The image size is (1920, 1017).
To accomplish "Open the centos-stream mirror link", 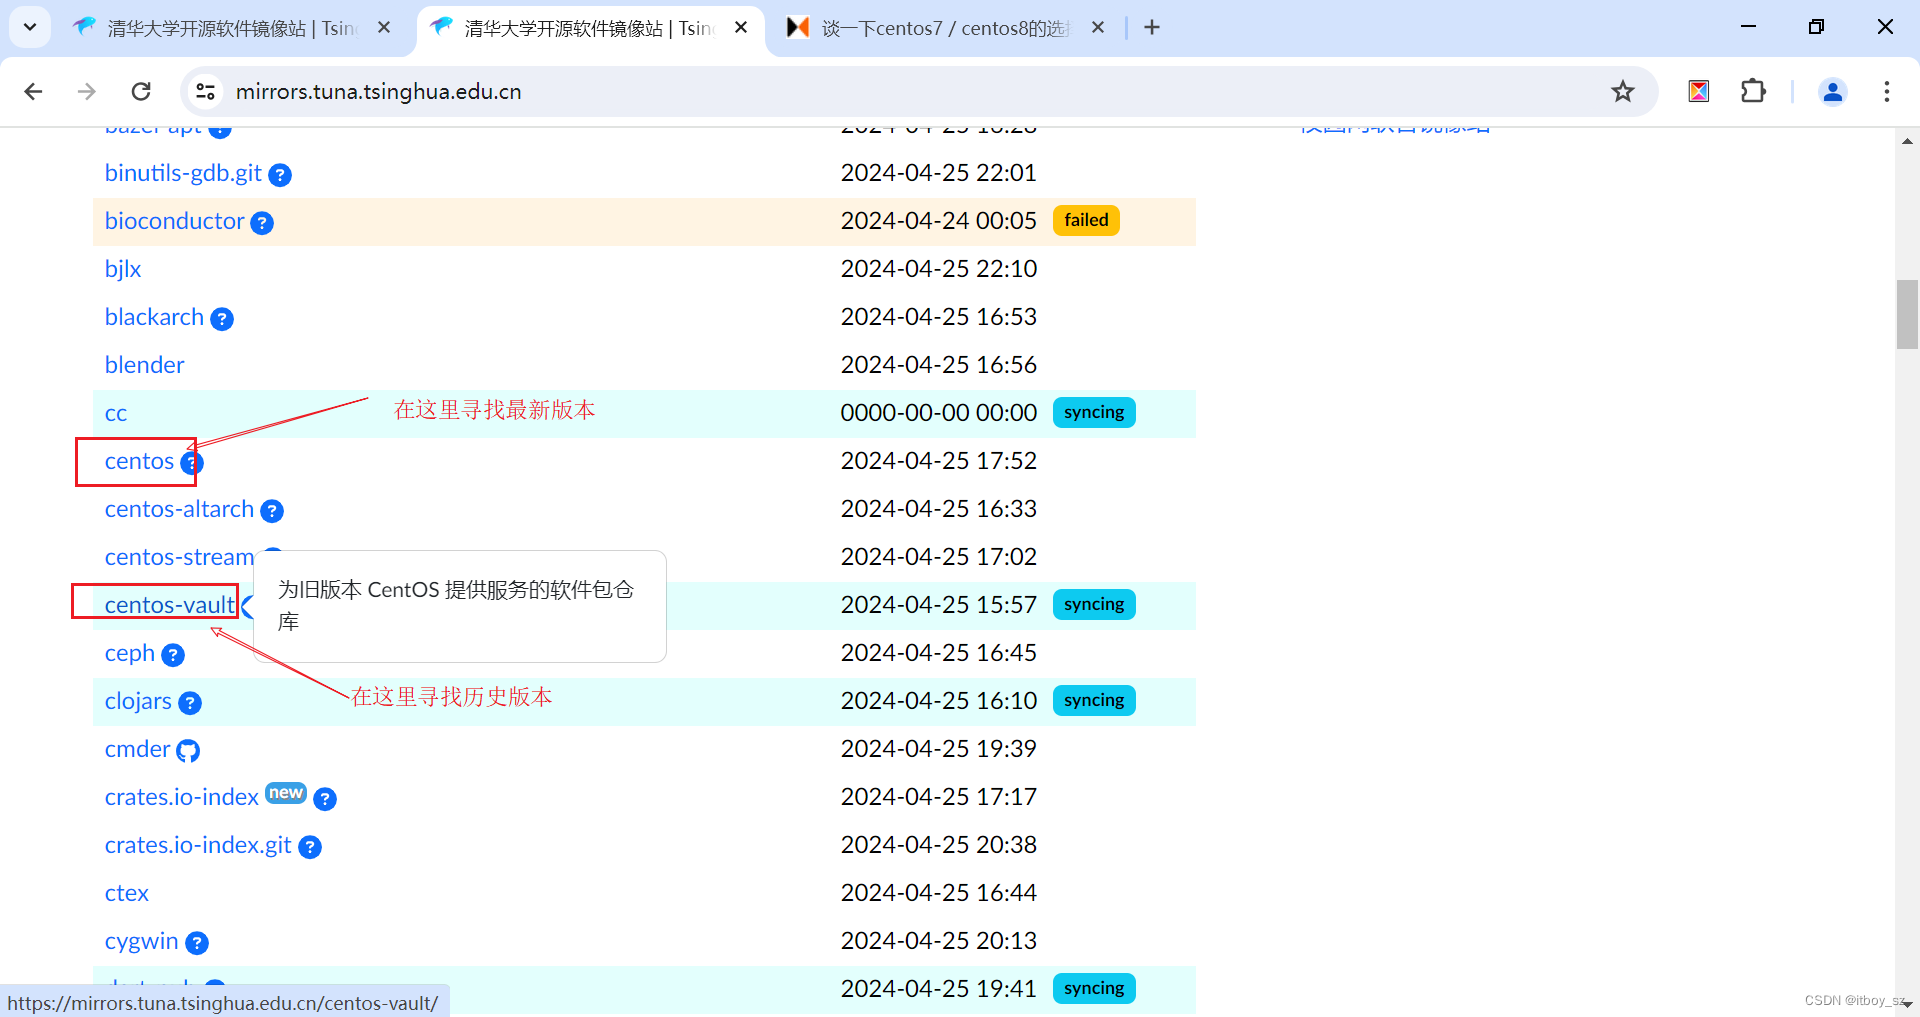I will coord(179,557).
